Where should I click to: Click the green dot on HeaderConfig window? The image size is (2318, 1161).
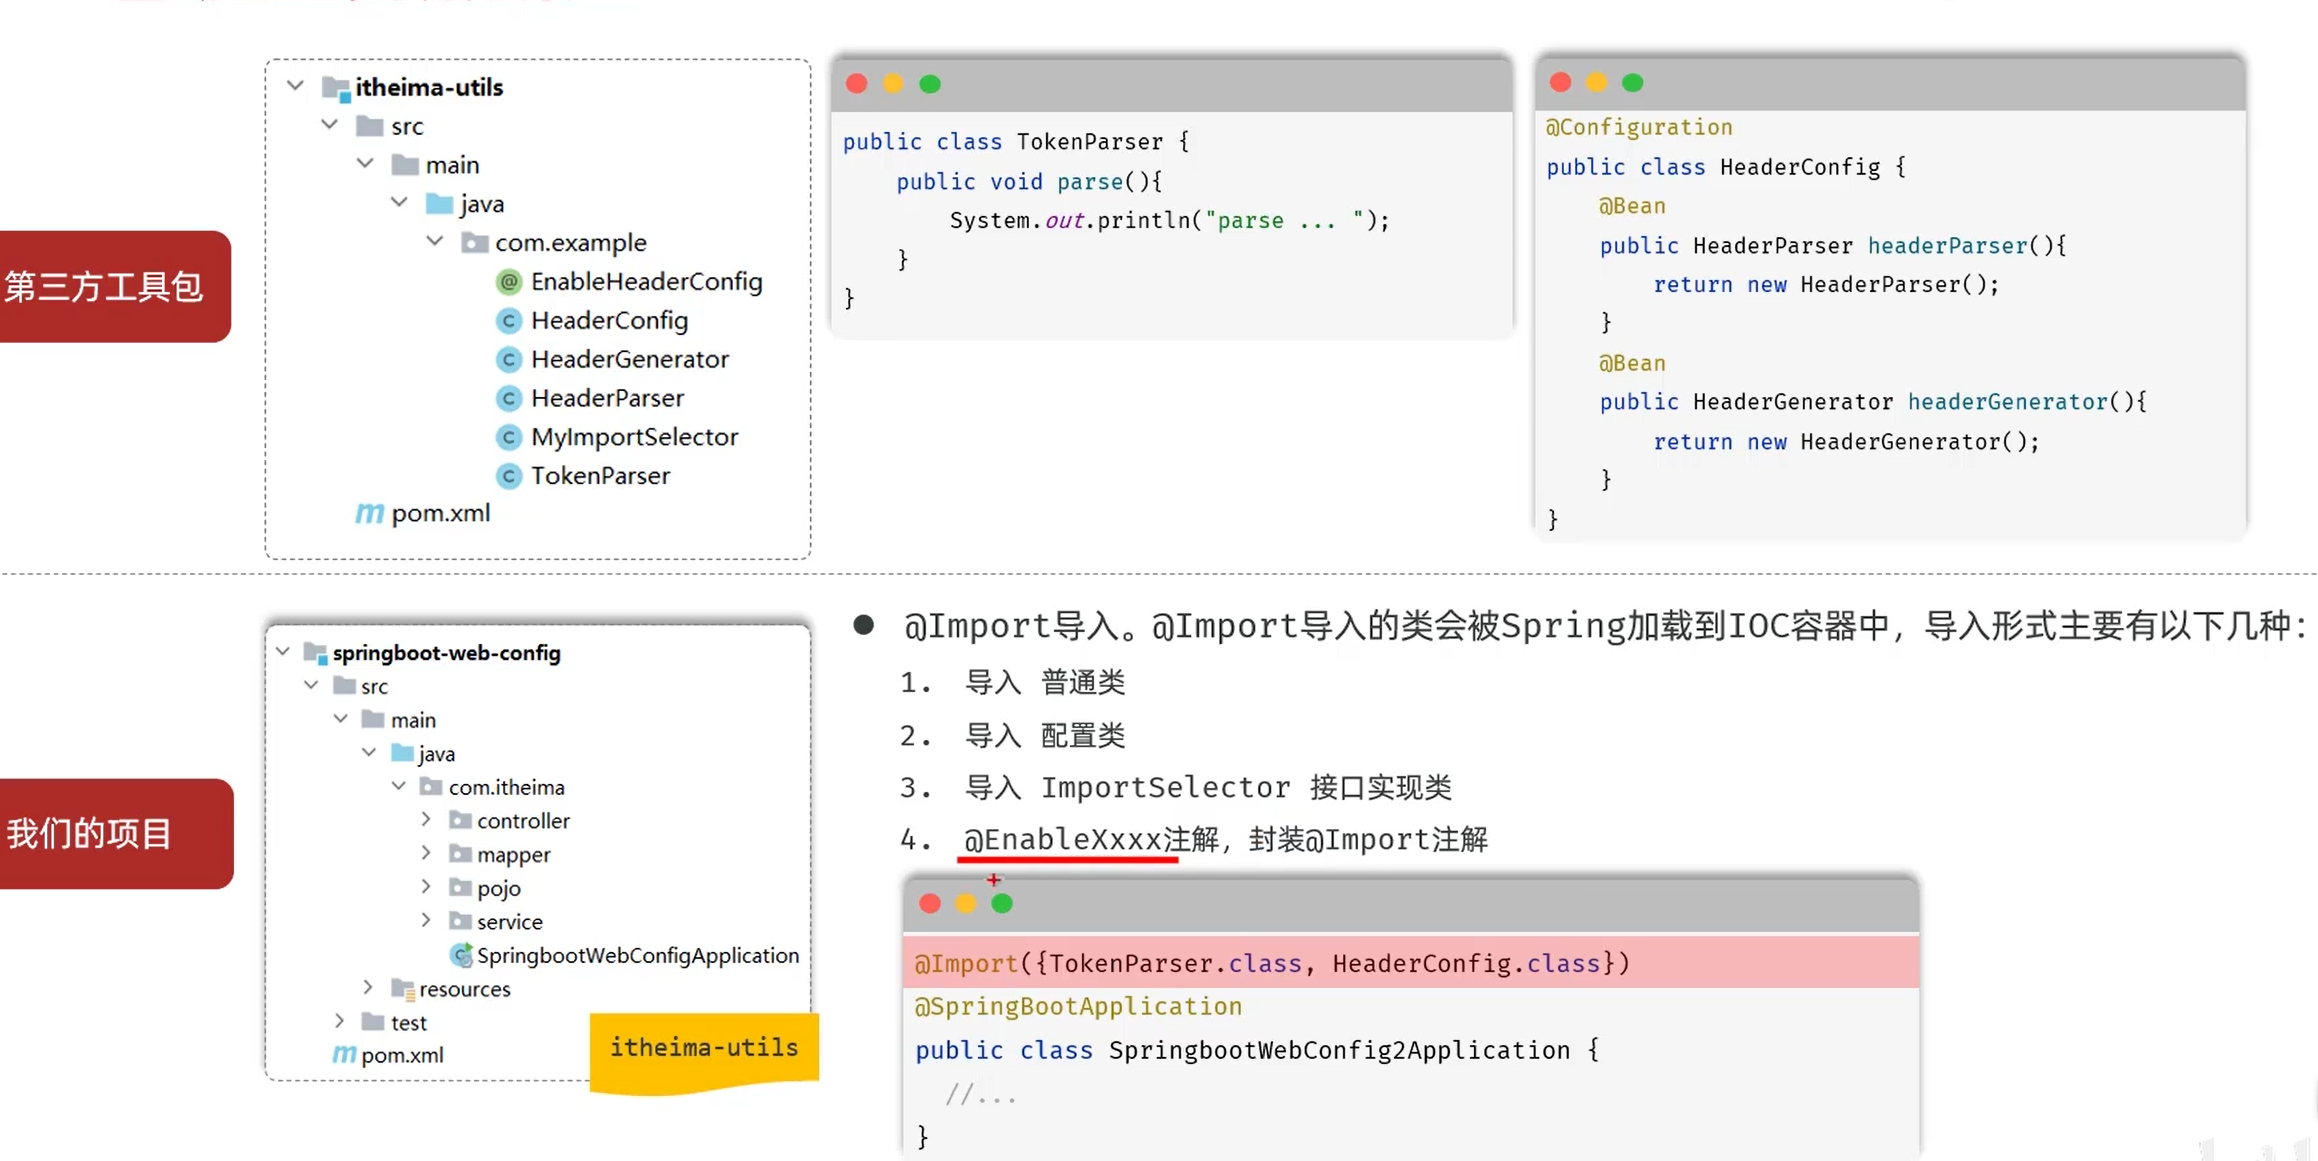[x=1632, y=82]
